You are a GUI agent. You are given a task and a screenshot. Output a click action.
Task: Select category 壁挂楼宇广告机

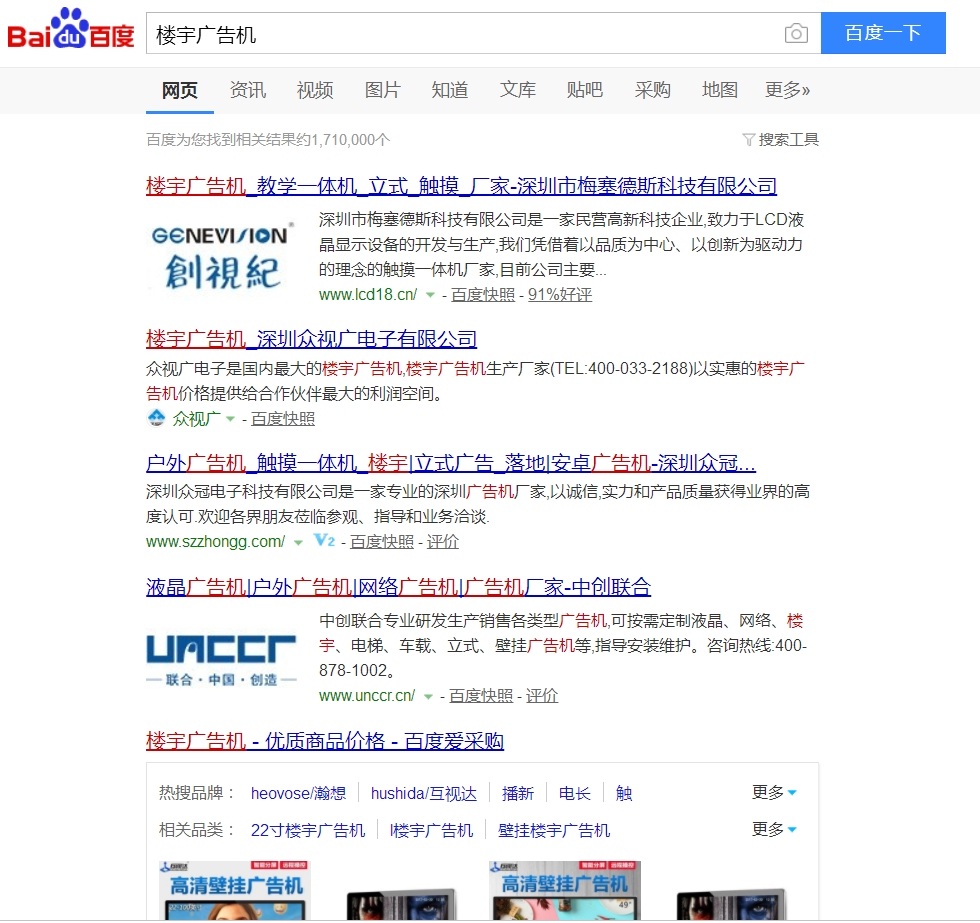(554, 830)
